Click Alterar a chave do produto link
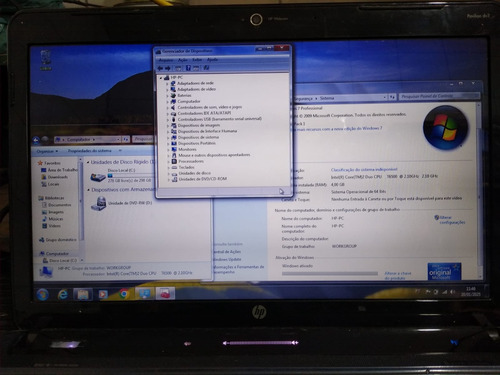 (398, 275)
